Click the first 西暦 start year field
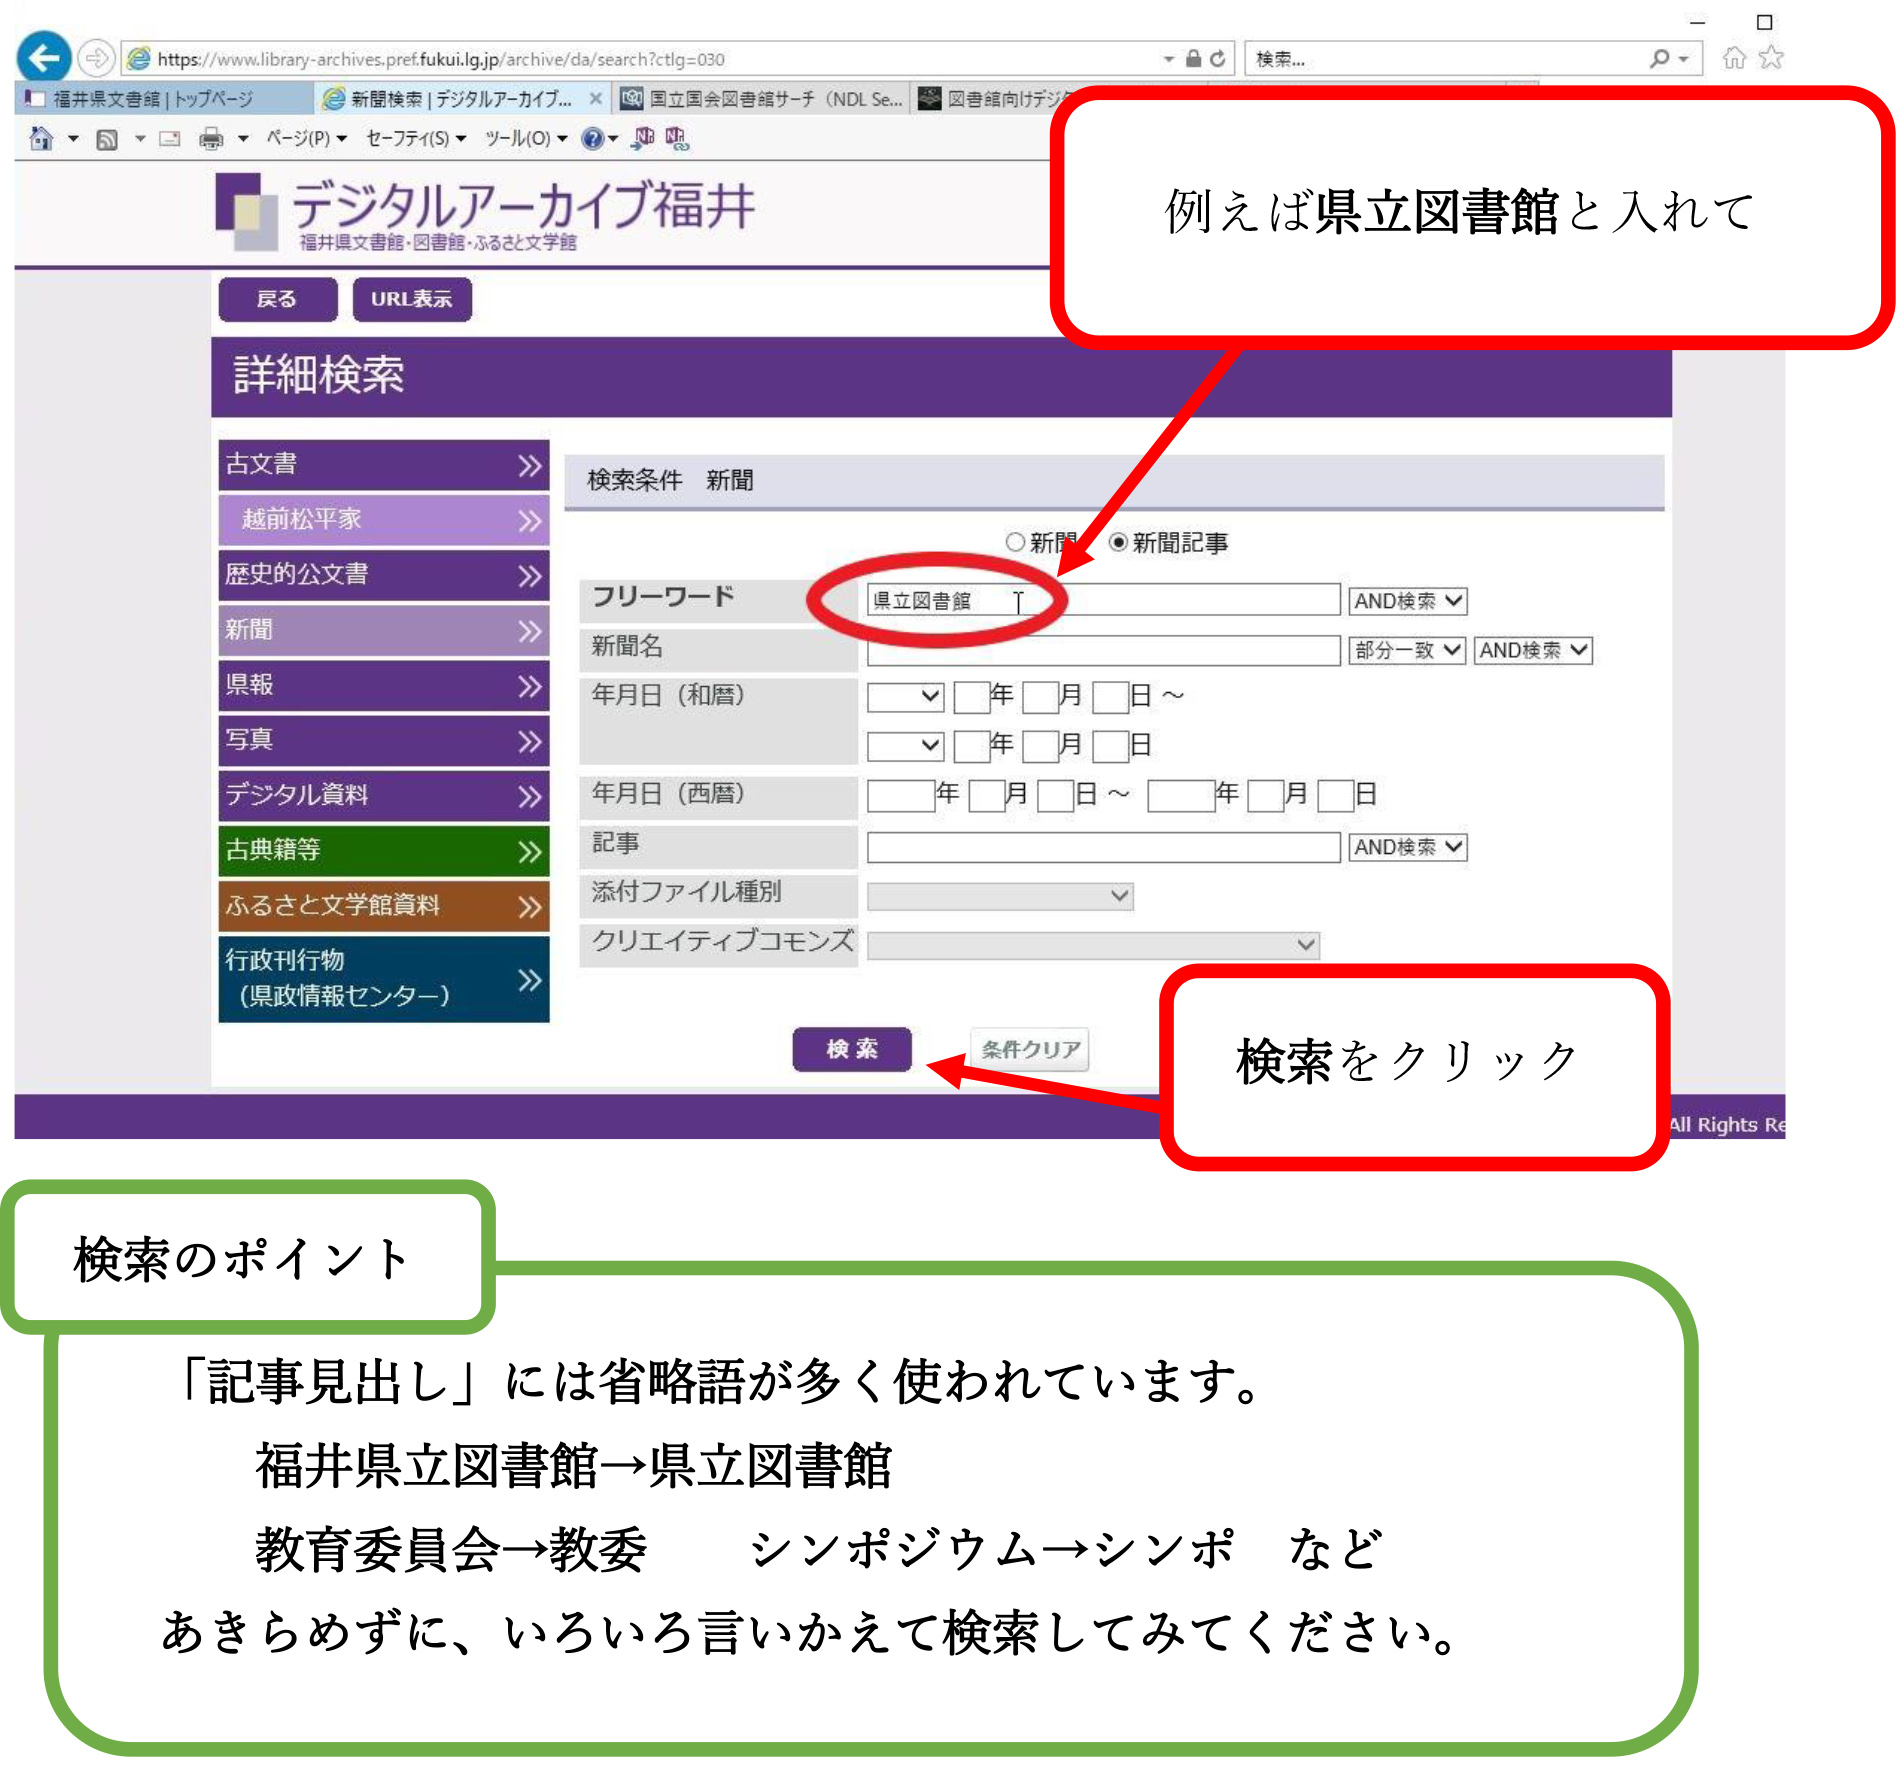Image resolution: width=1904 pixels, height=1765 pixels. tap(901, 796)
